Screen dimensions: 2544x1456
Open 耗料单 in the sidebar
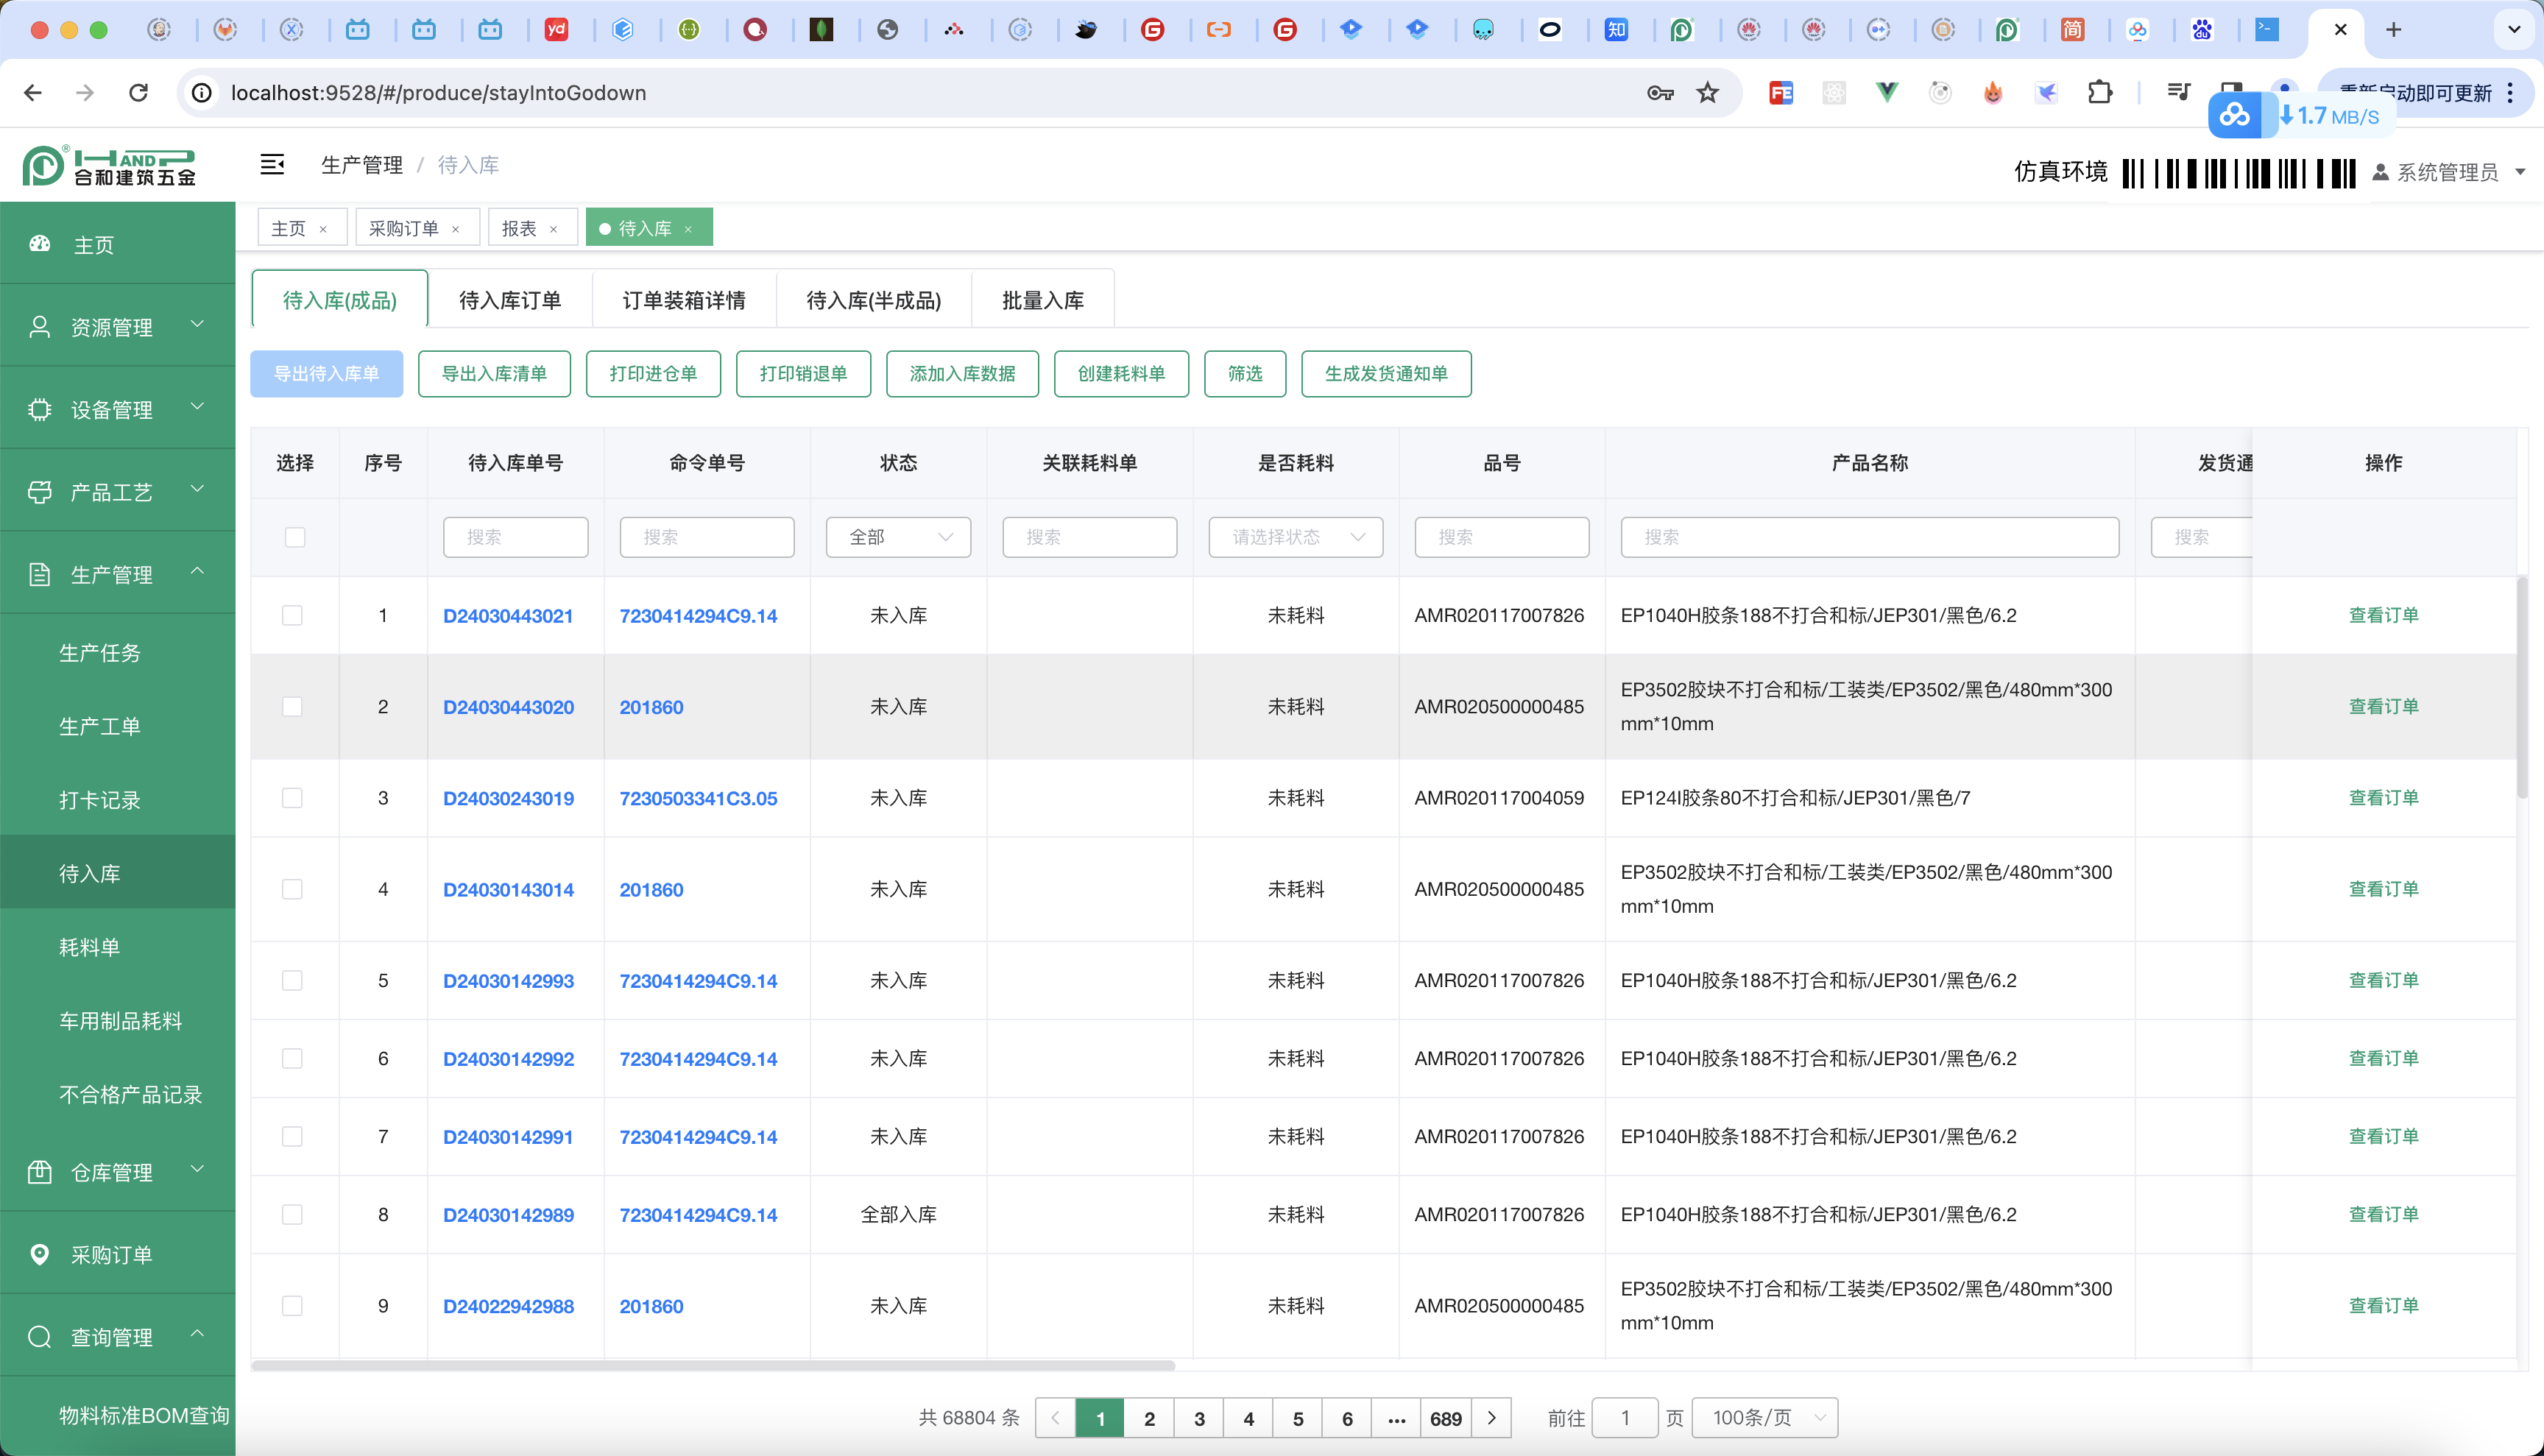pos(90,947)
